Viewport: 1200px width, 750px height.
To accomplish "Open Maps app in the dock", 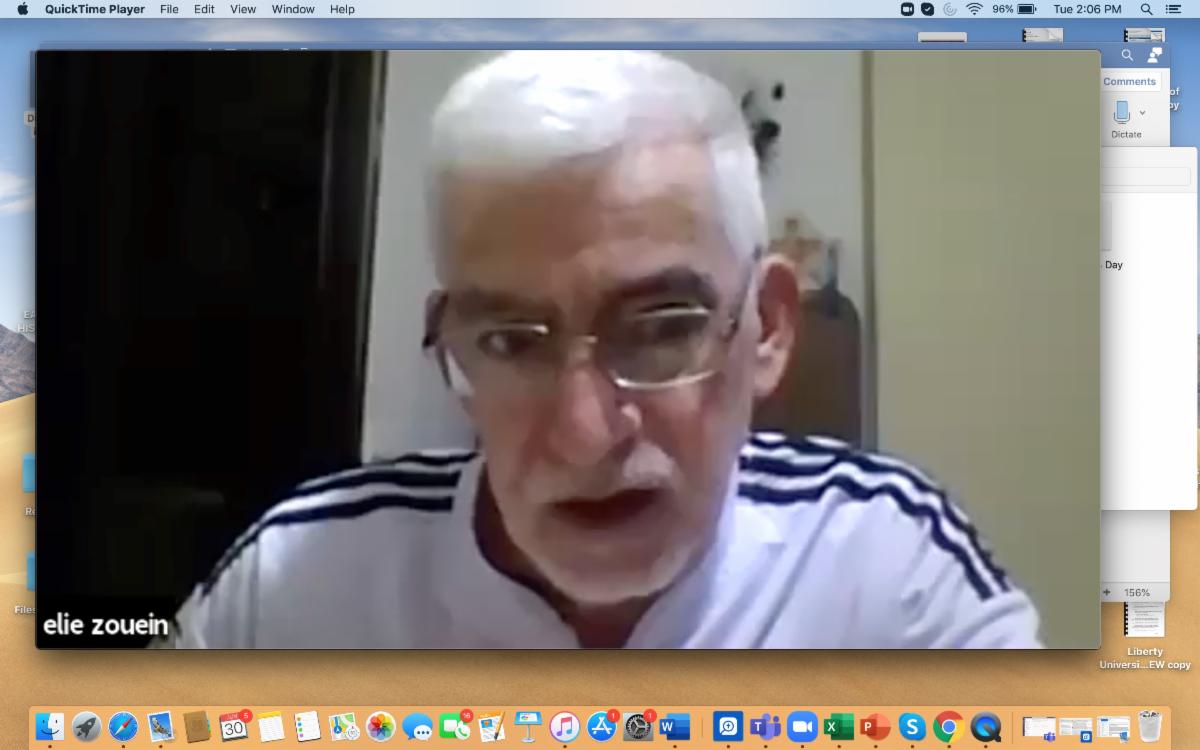I will (344, 727).
